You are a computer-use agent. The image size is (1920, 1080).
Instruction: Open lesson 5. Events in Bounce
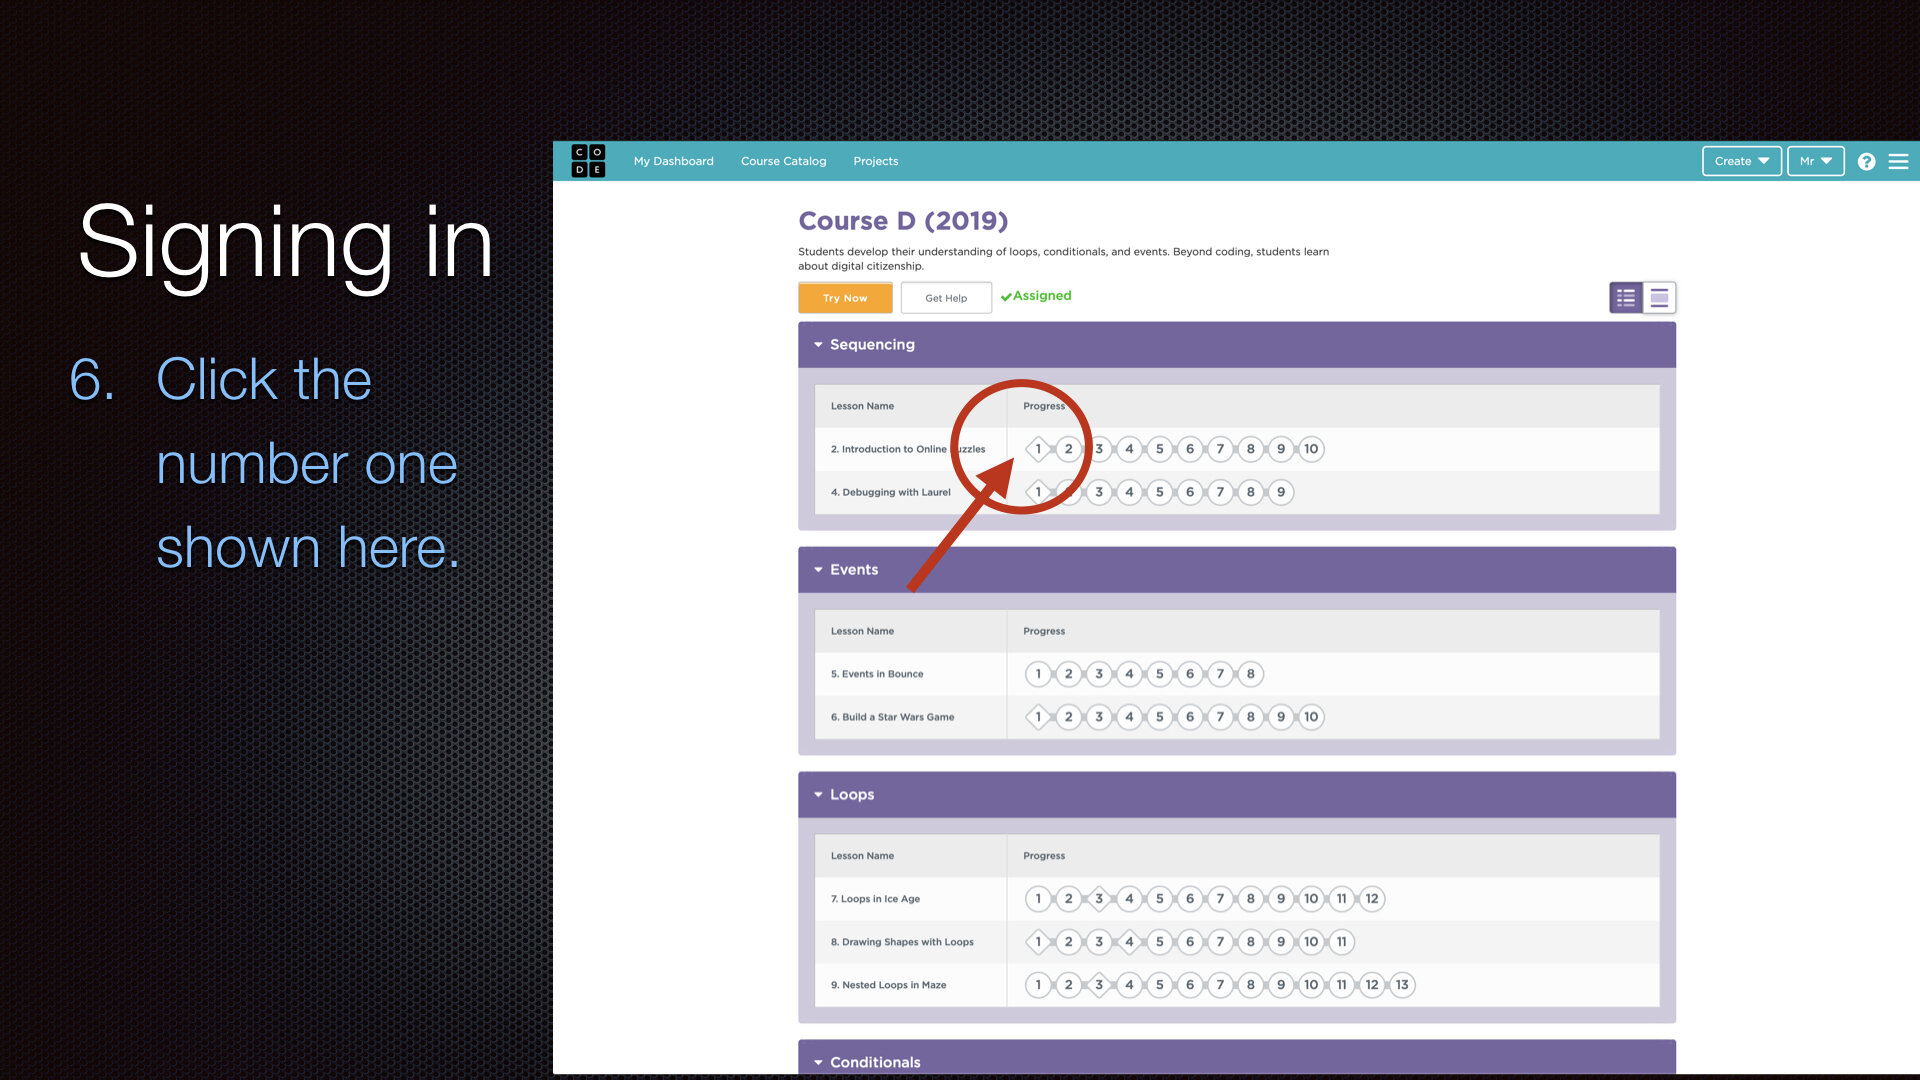tap(877, 674)
